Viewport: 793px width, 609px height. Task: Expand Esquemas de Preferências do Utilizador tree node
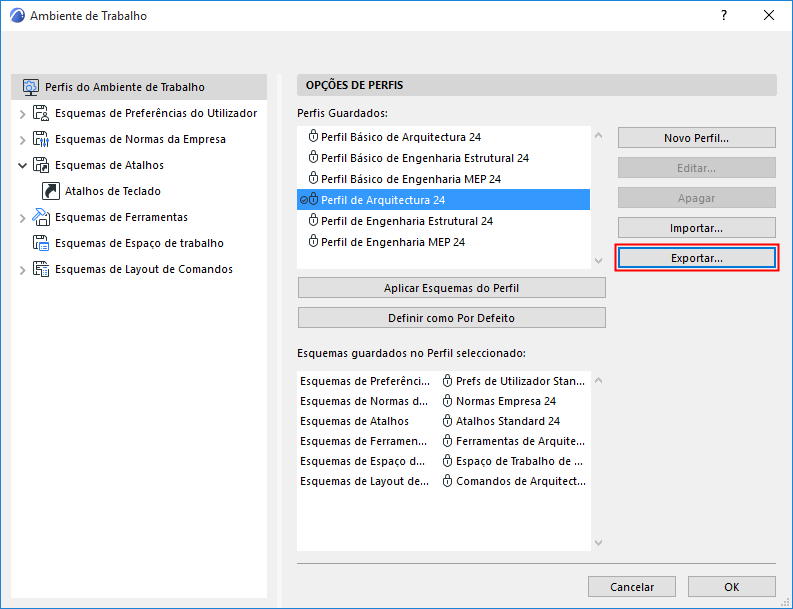pos(22,113)
